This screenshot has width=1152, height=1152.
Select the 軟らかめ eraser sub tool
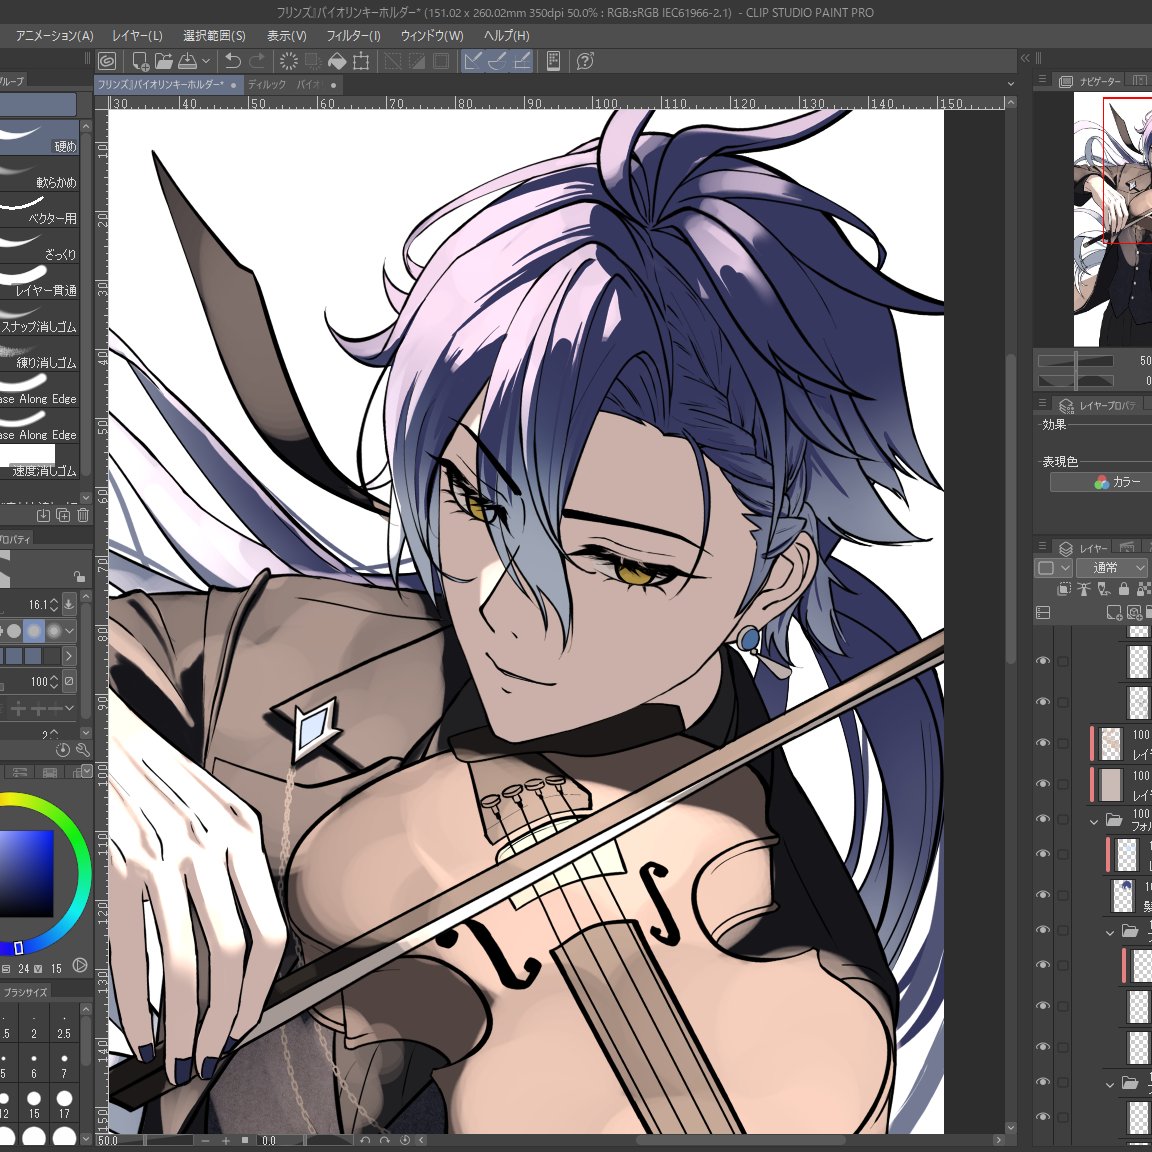39,174
